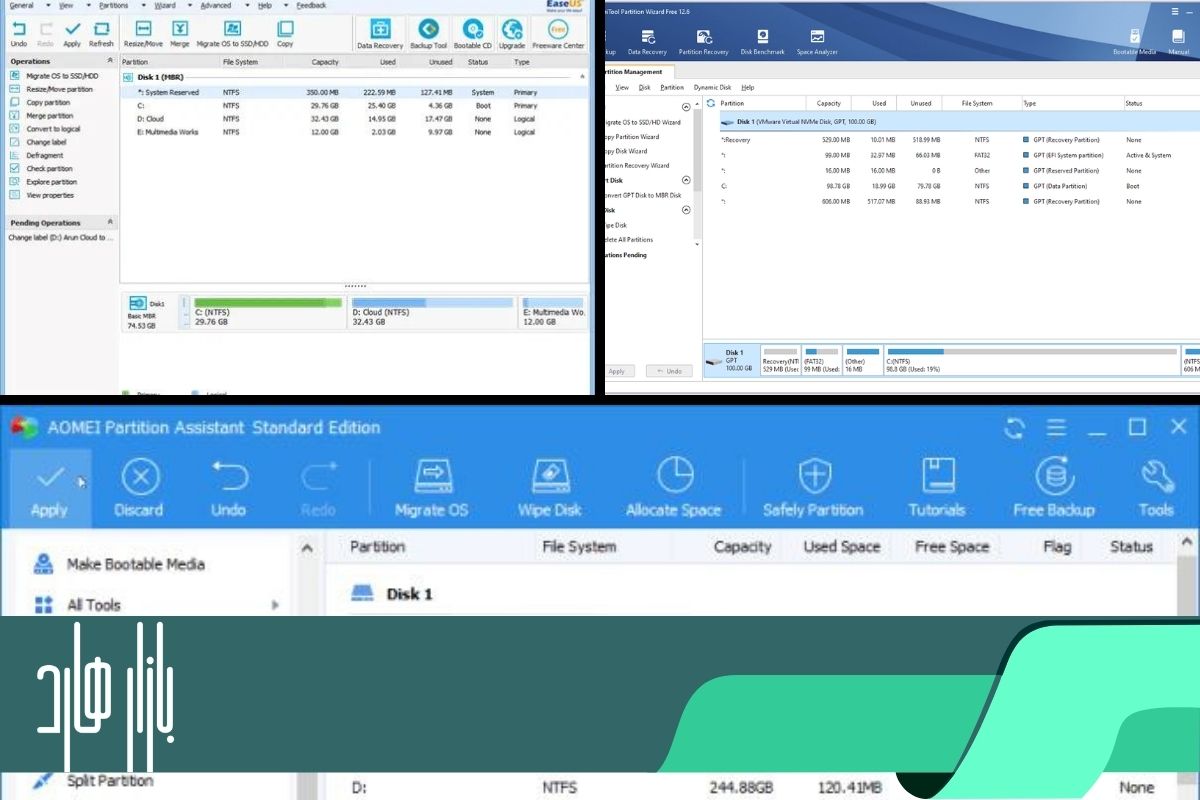Select Resize/Move in the EaseUS toolbar
This screenshot has width=1200, height=800.
(x=144, y=34)
